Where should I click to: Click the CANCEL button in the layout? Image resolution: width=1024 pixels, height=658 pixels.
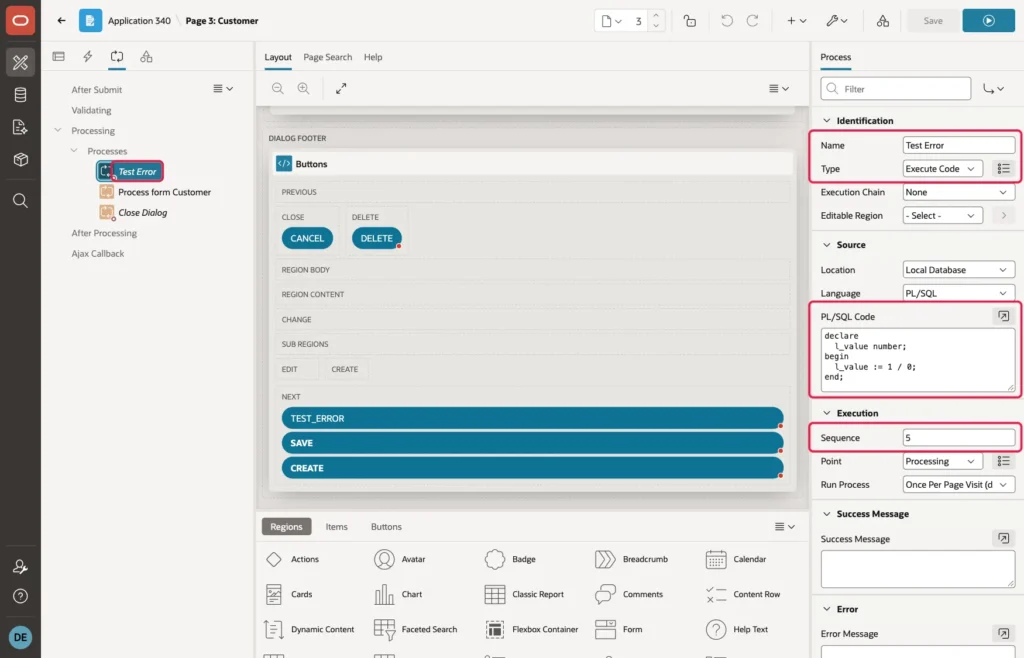307,238
